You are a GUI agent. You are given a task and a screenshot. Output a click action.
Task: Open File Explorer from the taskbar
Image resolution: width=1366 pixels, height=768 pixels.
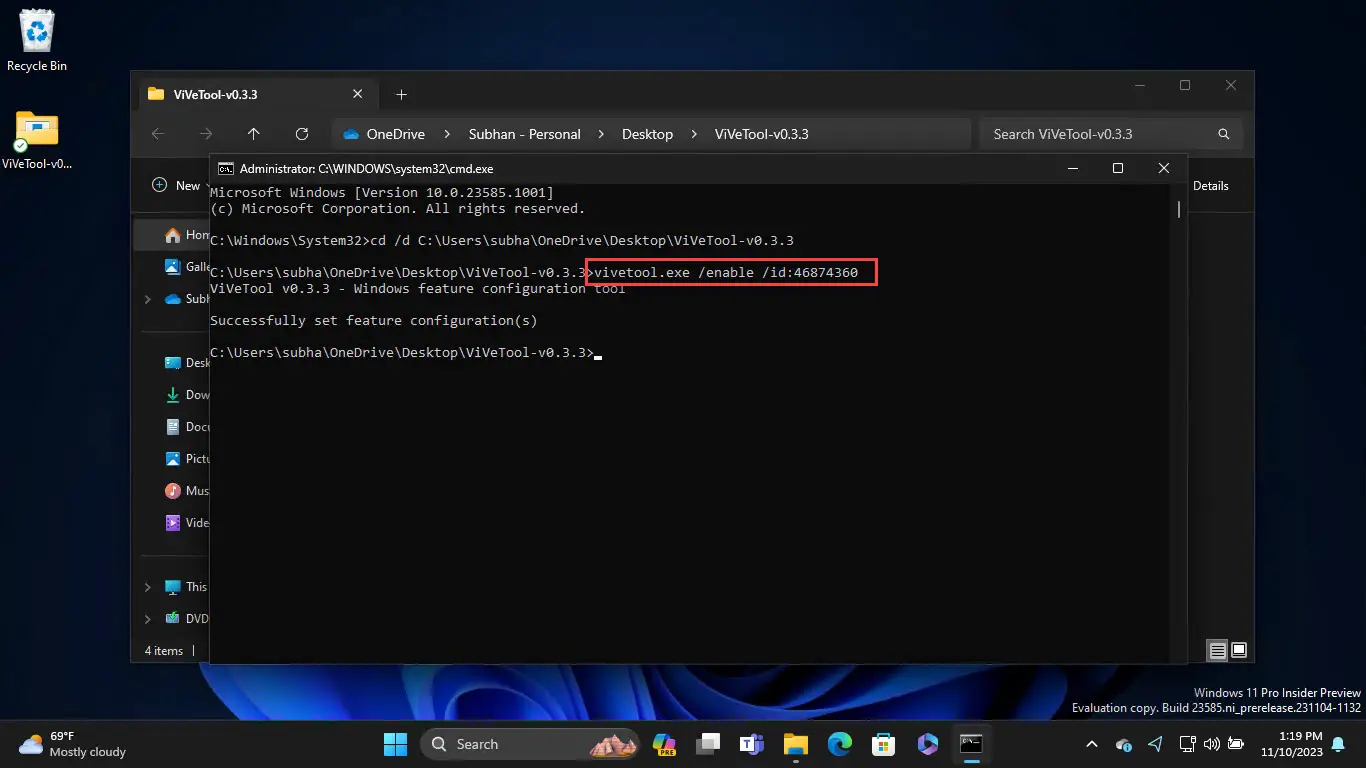coord(795,744)
